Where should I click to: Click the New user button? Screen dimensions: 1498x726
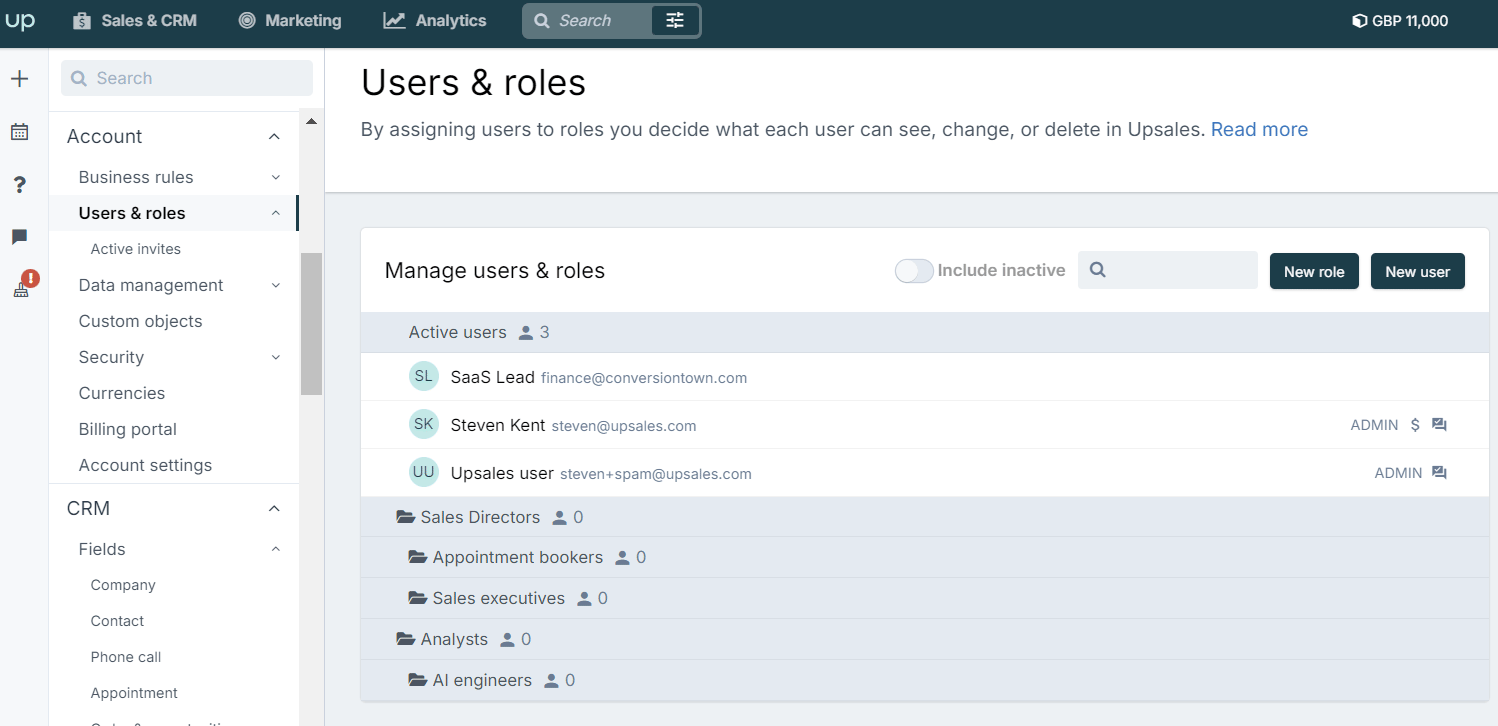[x=1418, y=271]
